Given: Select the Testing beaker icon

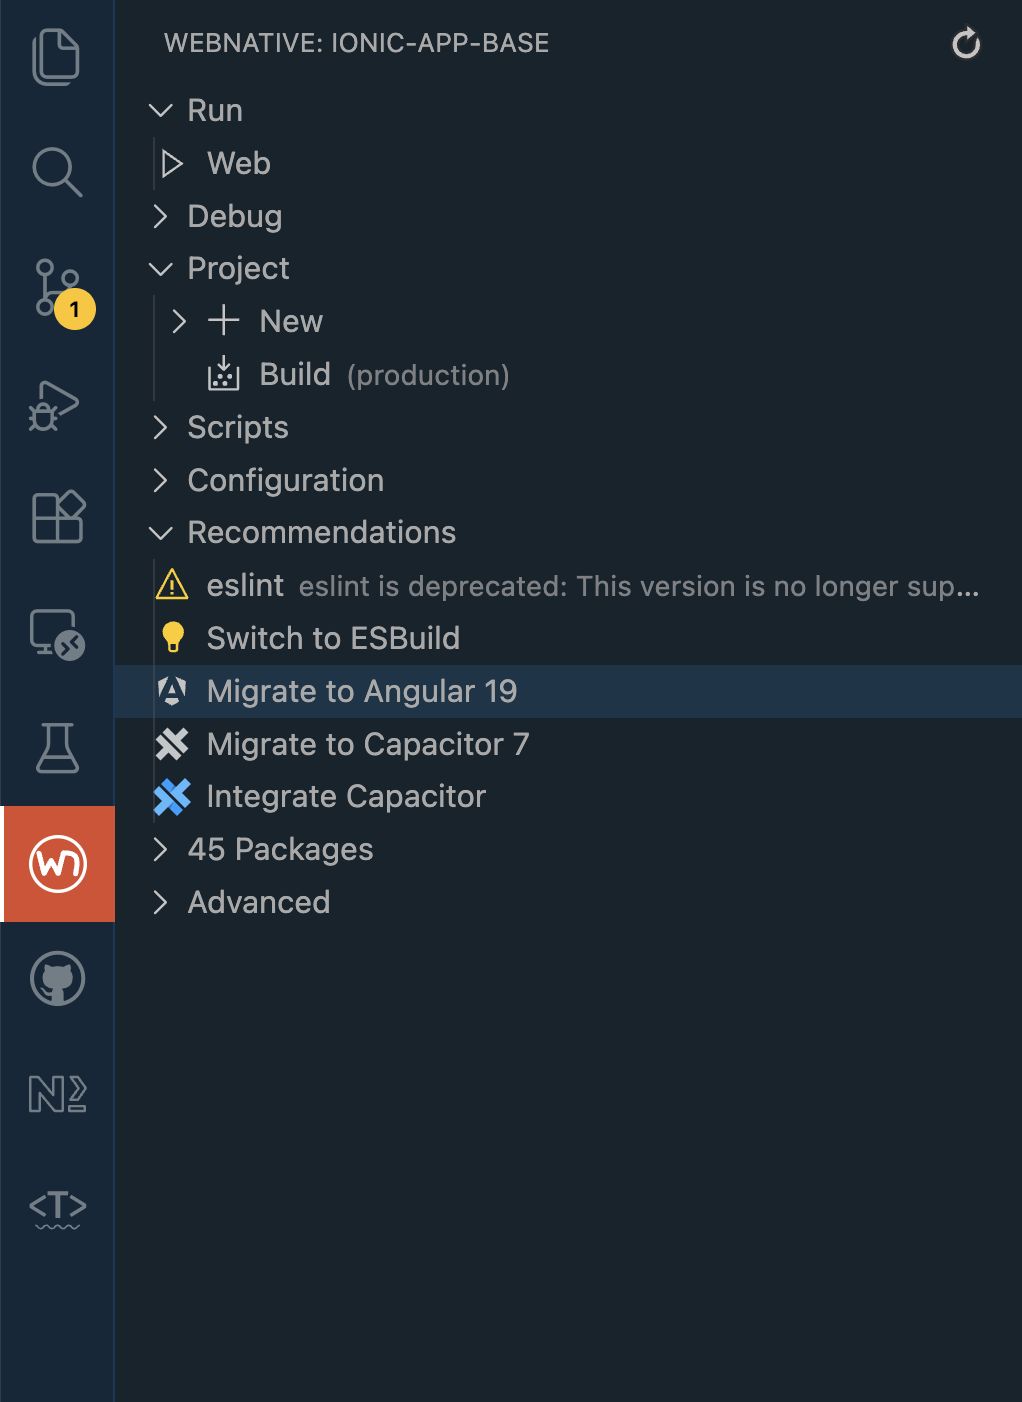Looking at the screenshot, I should (x=57, y=748).
